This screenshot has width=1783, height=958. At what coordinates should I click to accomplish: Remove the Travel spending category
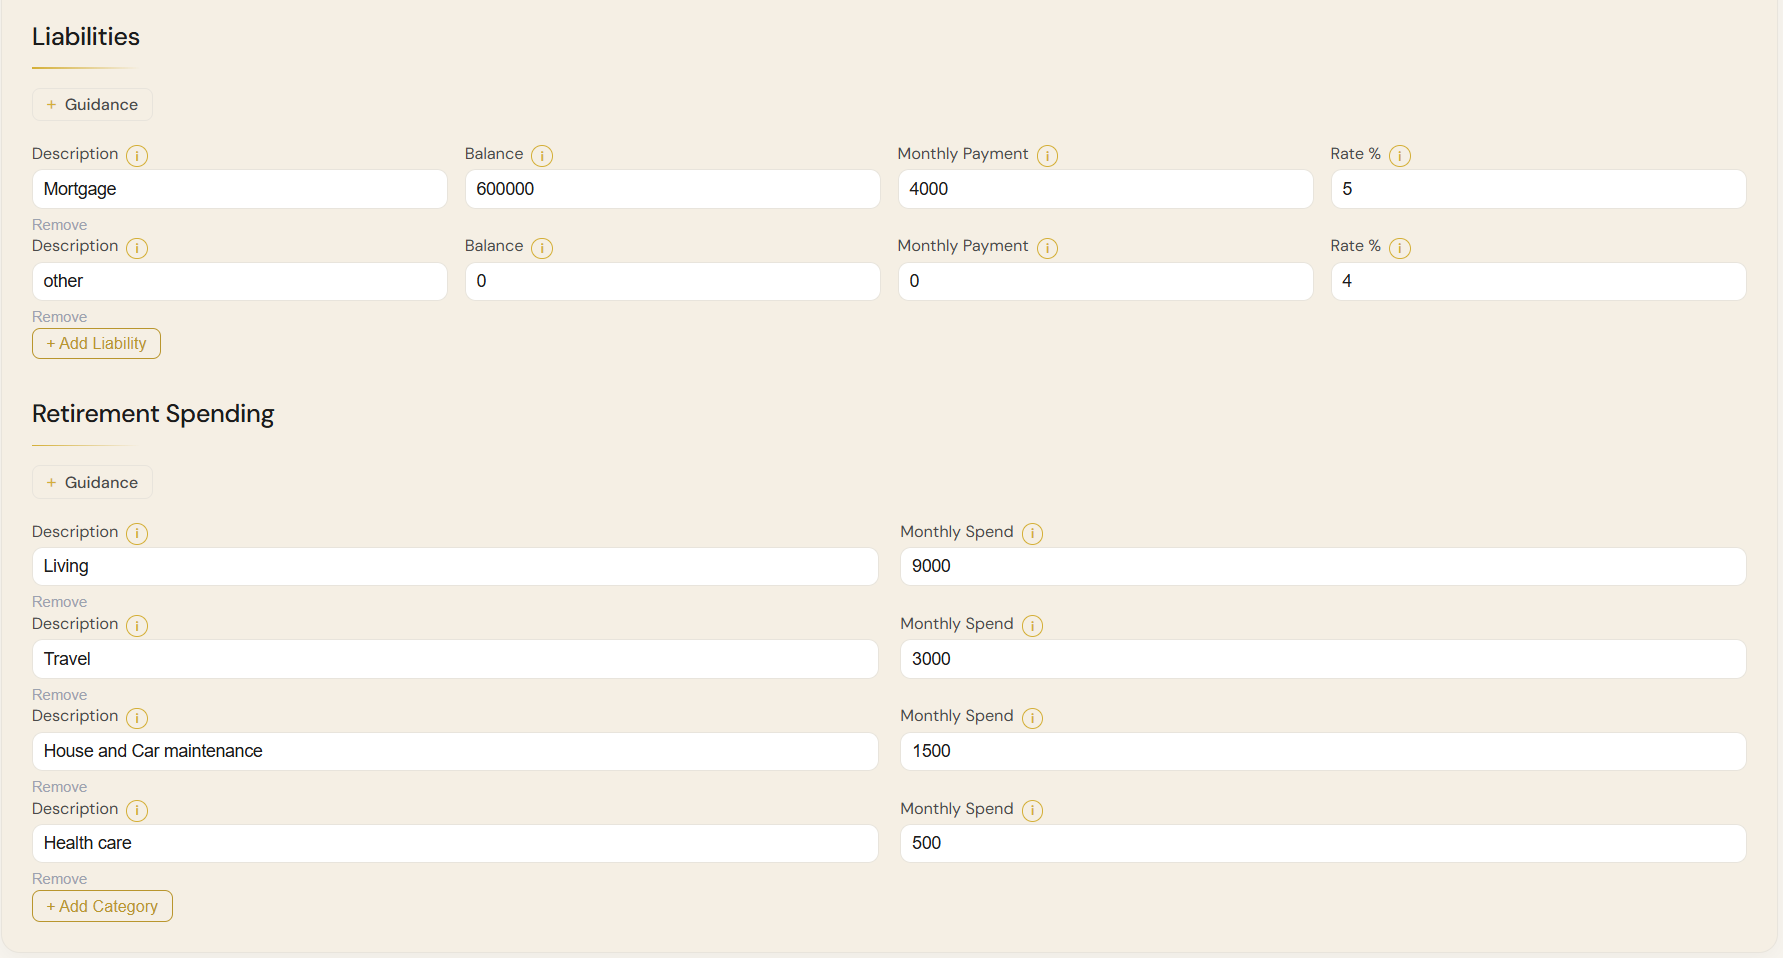pyautogui.click(x=59, y=694)
